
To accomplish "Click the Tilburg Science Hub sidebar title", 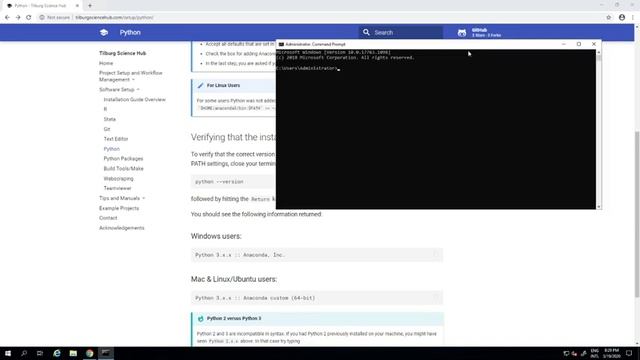I will (122, 53).
